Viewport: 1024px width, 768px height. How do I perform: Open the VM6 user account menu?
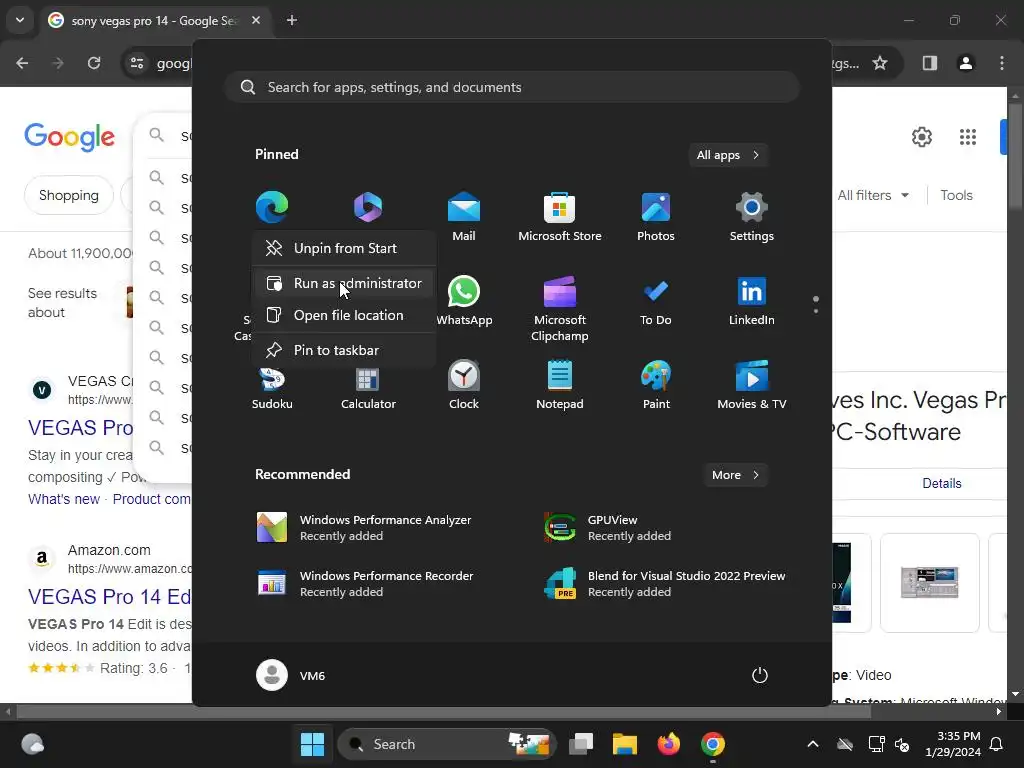click(291, 675)
